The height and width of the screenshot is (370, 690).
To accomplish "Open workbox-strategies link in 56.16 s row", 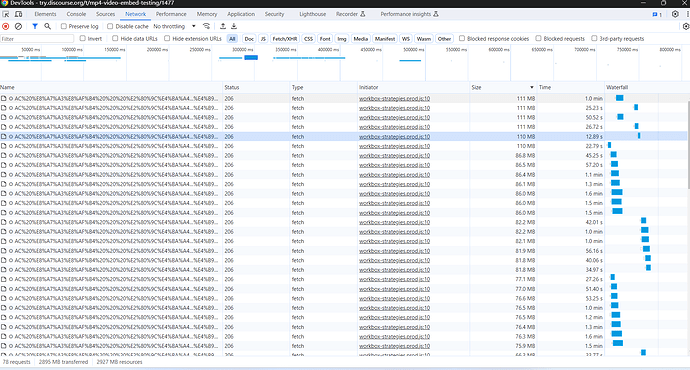I will pyautogui.click(x=394, y=251).
